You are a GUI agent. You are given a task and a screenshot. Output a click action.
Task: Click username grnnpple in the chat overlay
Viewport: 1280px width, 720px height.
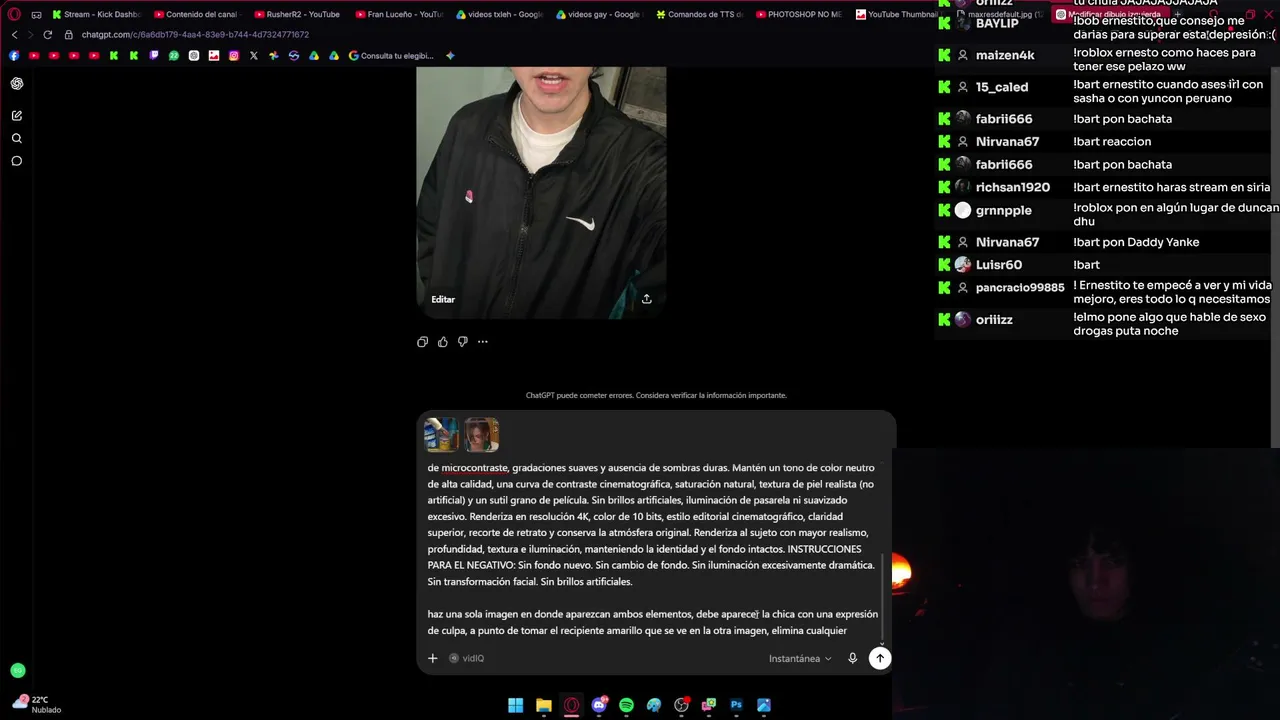pos(1004,210)
